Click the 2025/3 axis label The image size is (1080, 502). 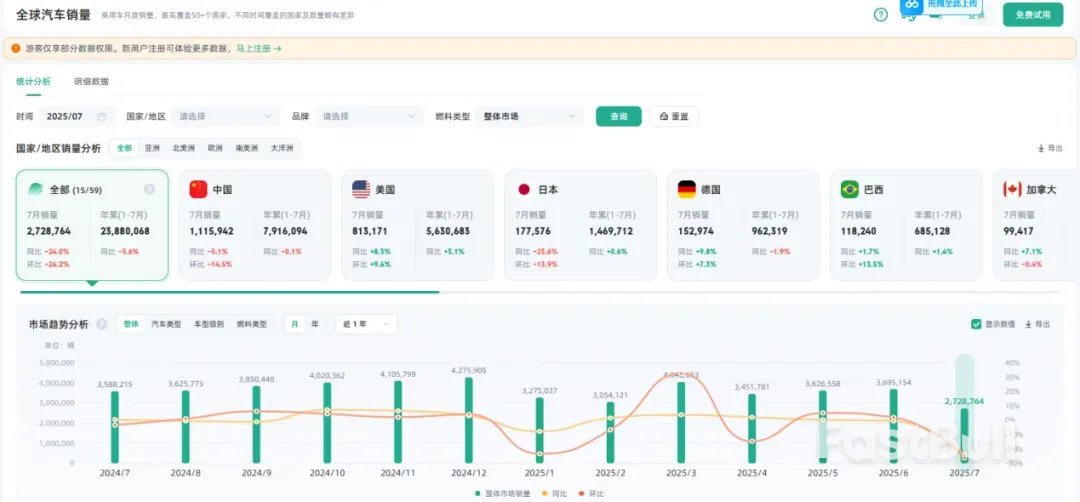coord(681,474)
